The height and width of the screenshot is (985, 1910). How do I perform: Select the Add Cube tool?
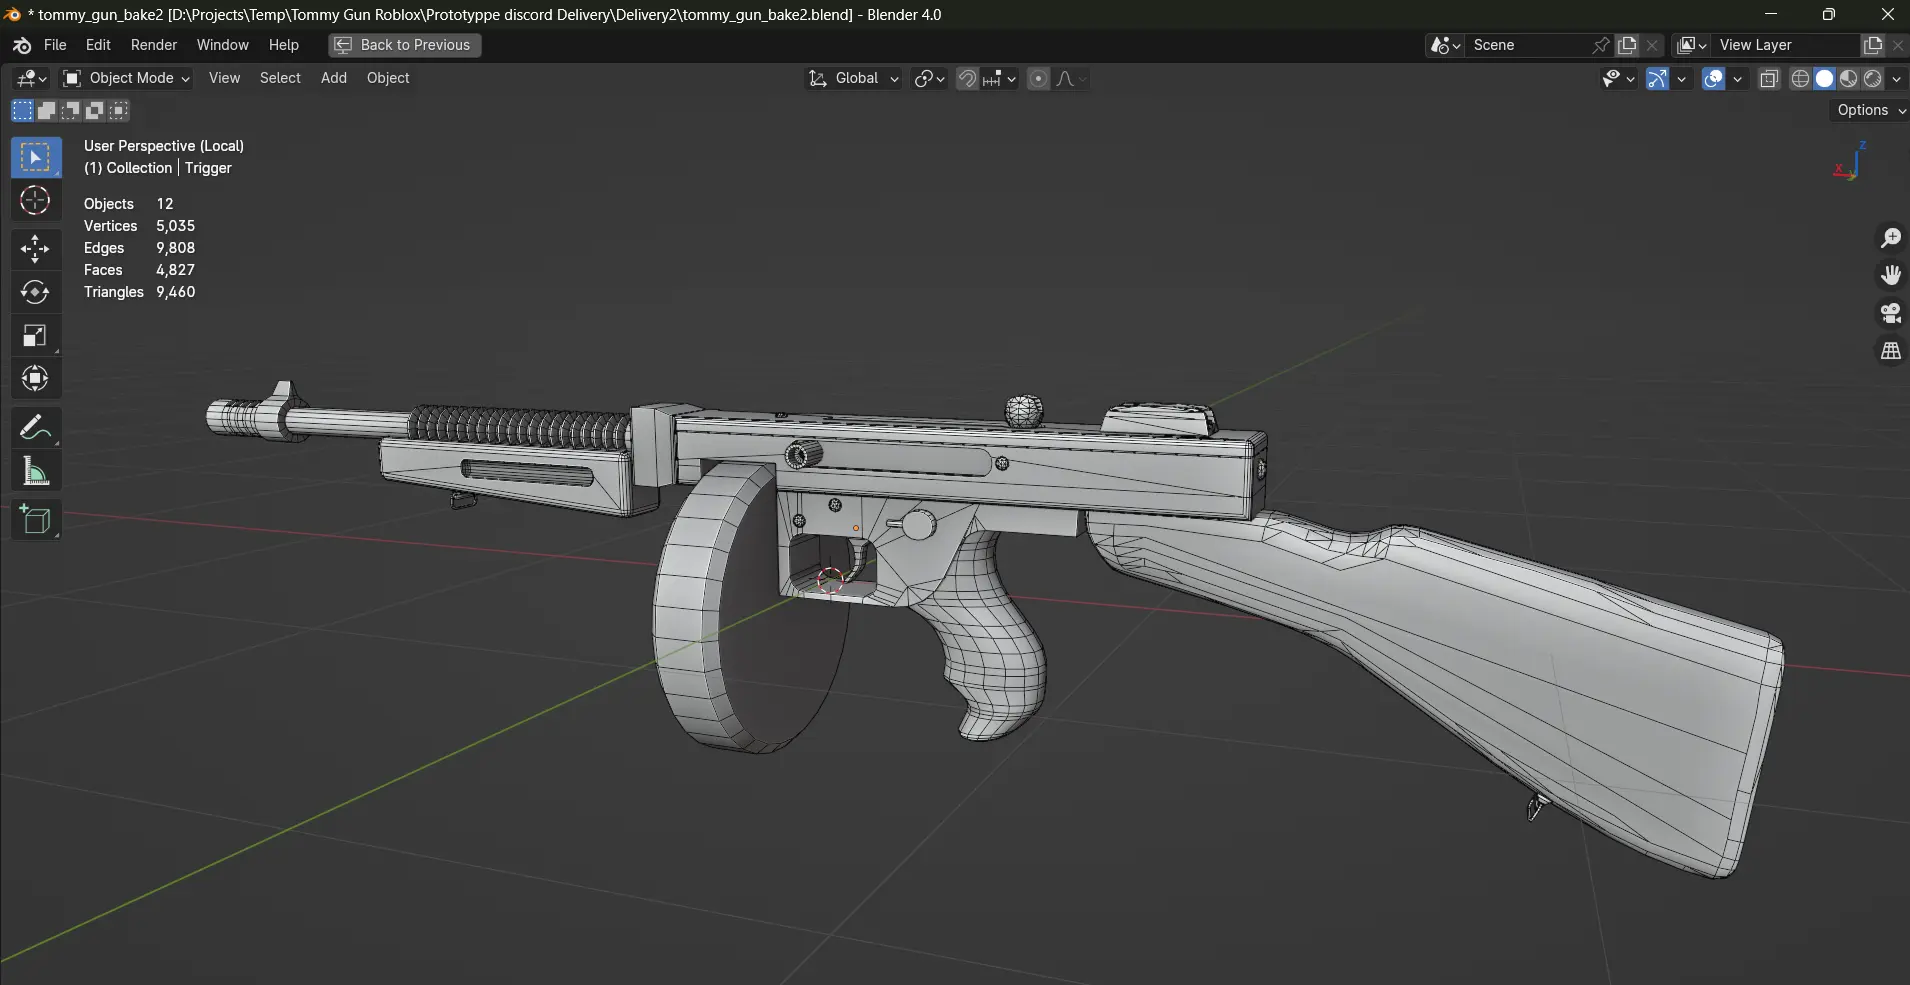pyautogui.click(x=35, y=520)
